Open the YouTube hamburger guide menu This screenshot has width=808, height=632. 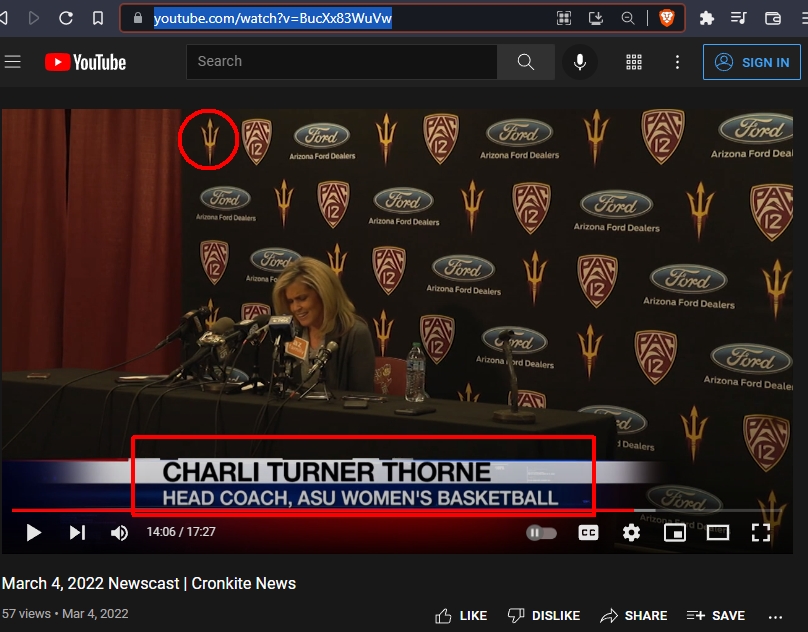[13, 62]
